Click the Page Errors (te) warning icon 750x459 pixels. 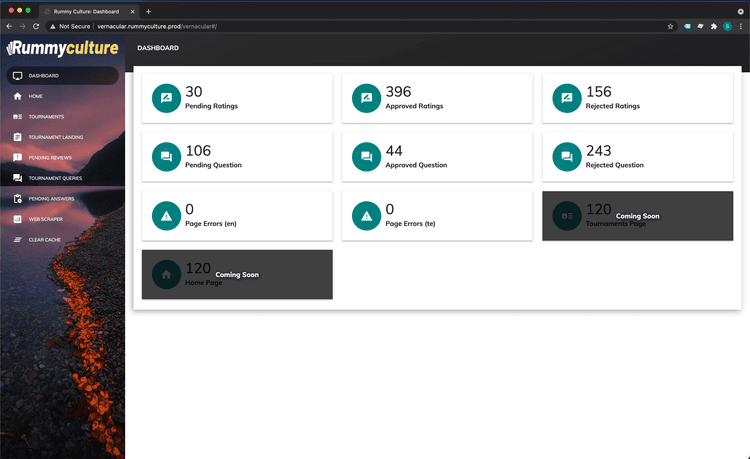[x=366, y=216]
